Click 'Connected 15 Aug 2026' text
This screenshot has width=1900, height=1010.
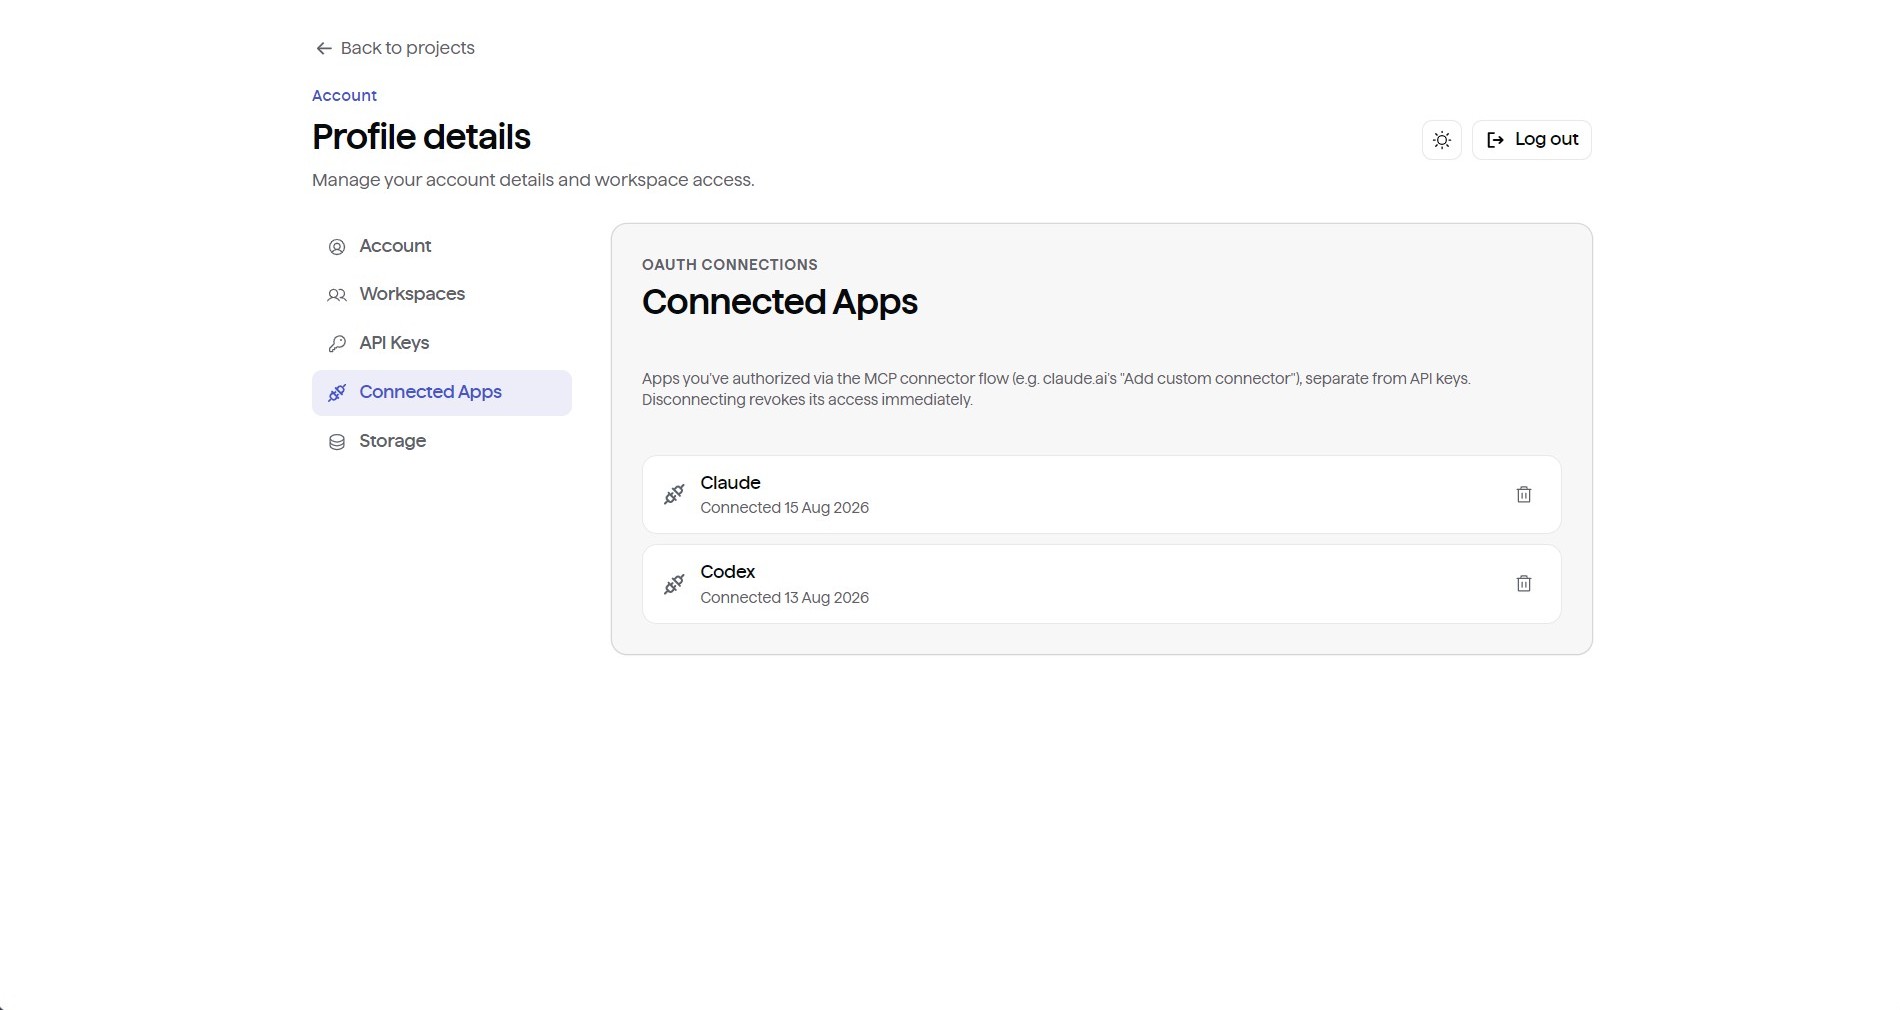[x=784, y=508]
